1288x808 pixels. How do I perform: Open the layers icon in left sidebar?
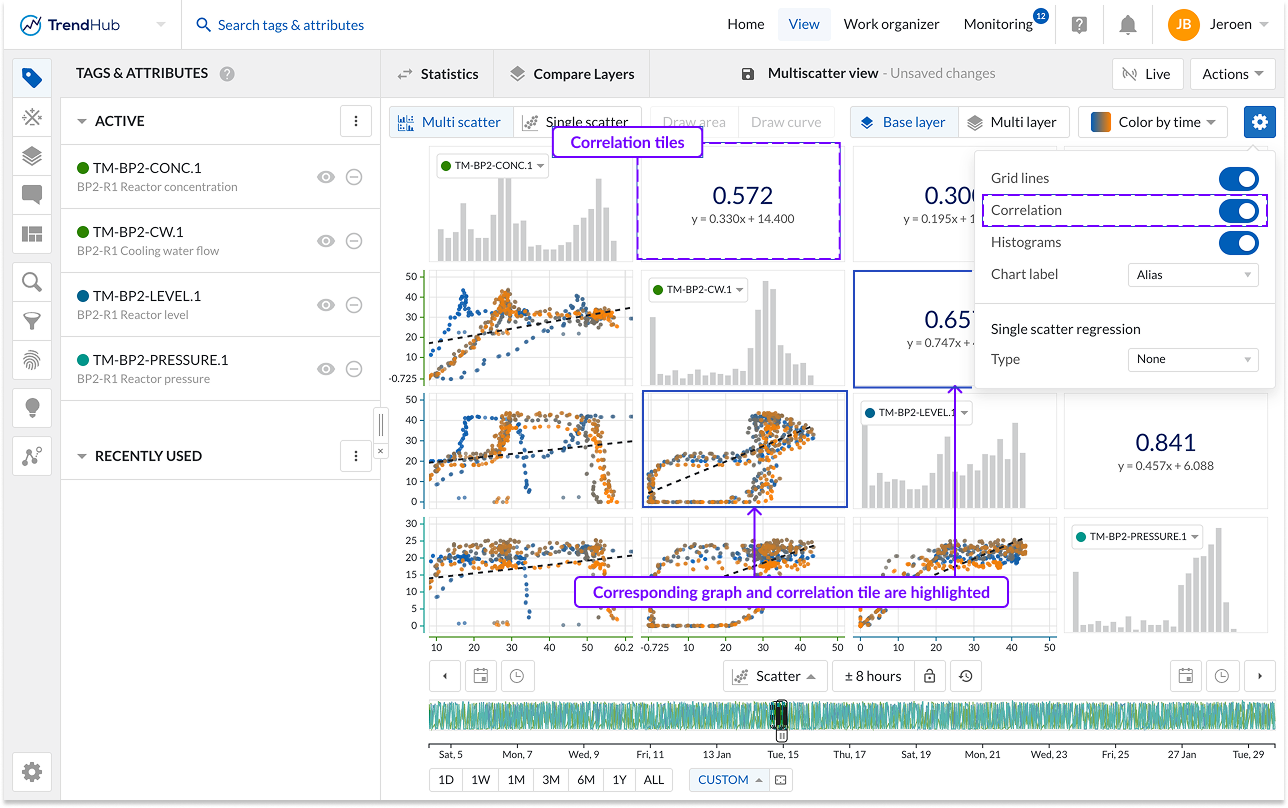[x=32, y=156]
